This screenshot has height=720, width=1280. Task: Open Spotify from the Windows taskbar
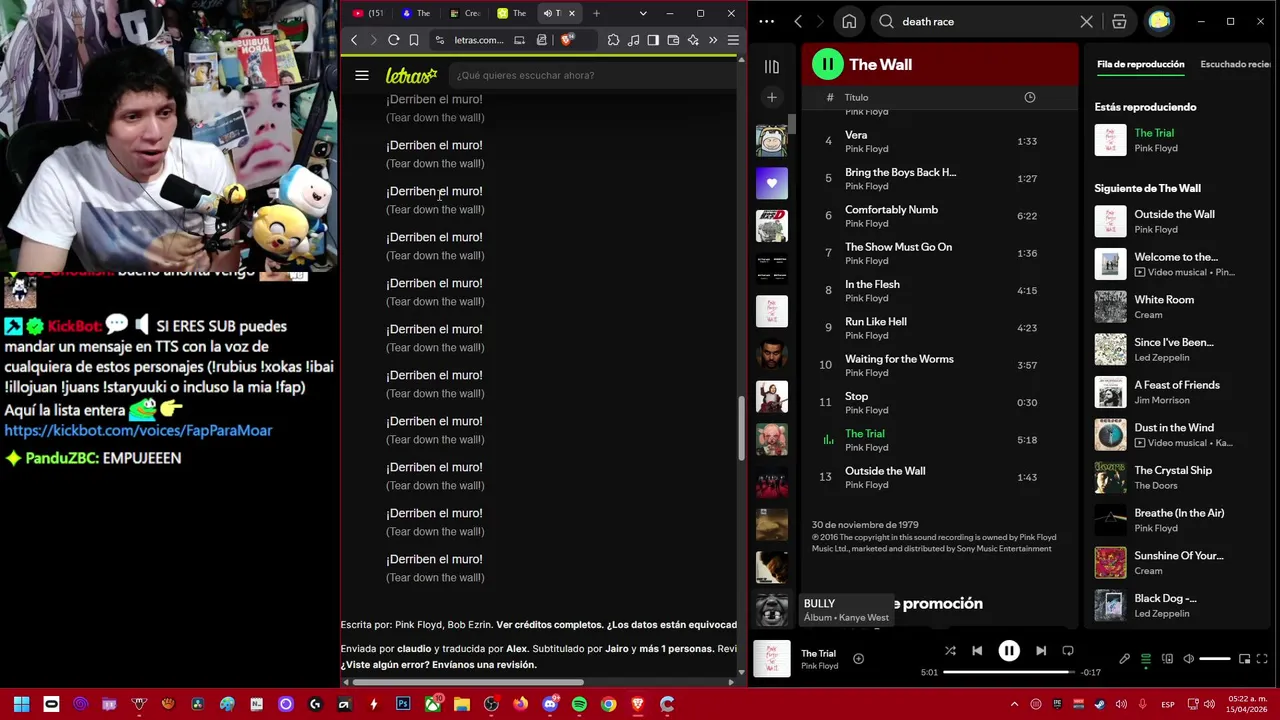579,704
